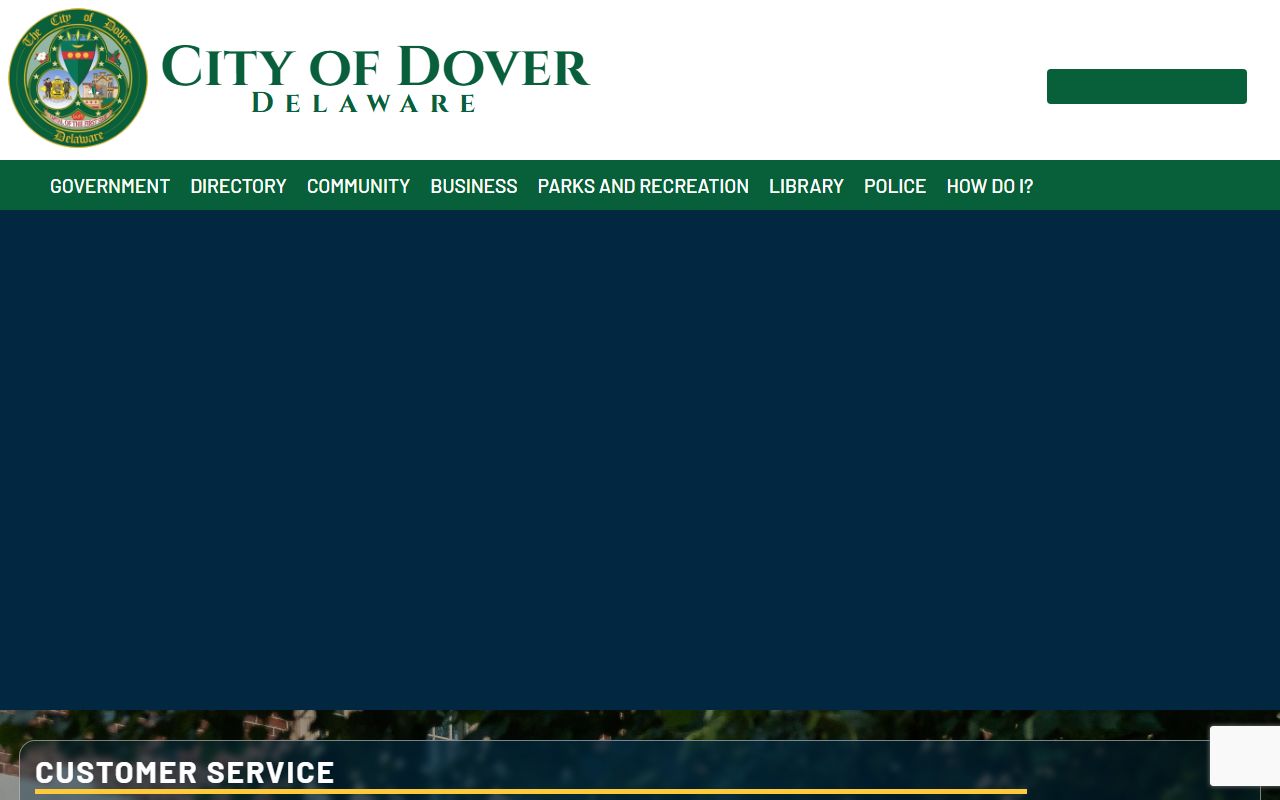
Task: Open the Library menu
Action: point(806,186)
